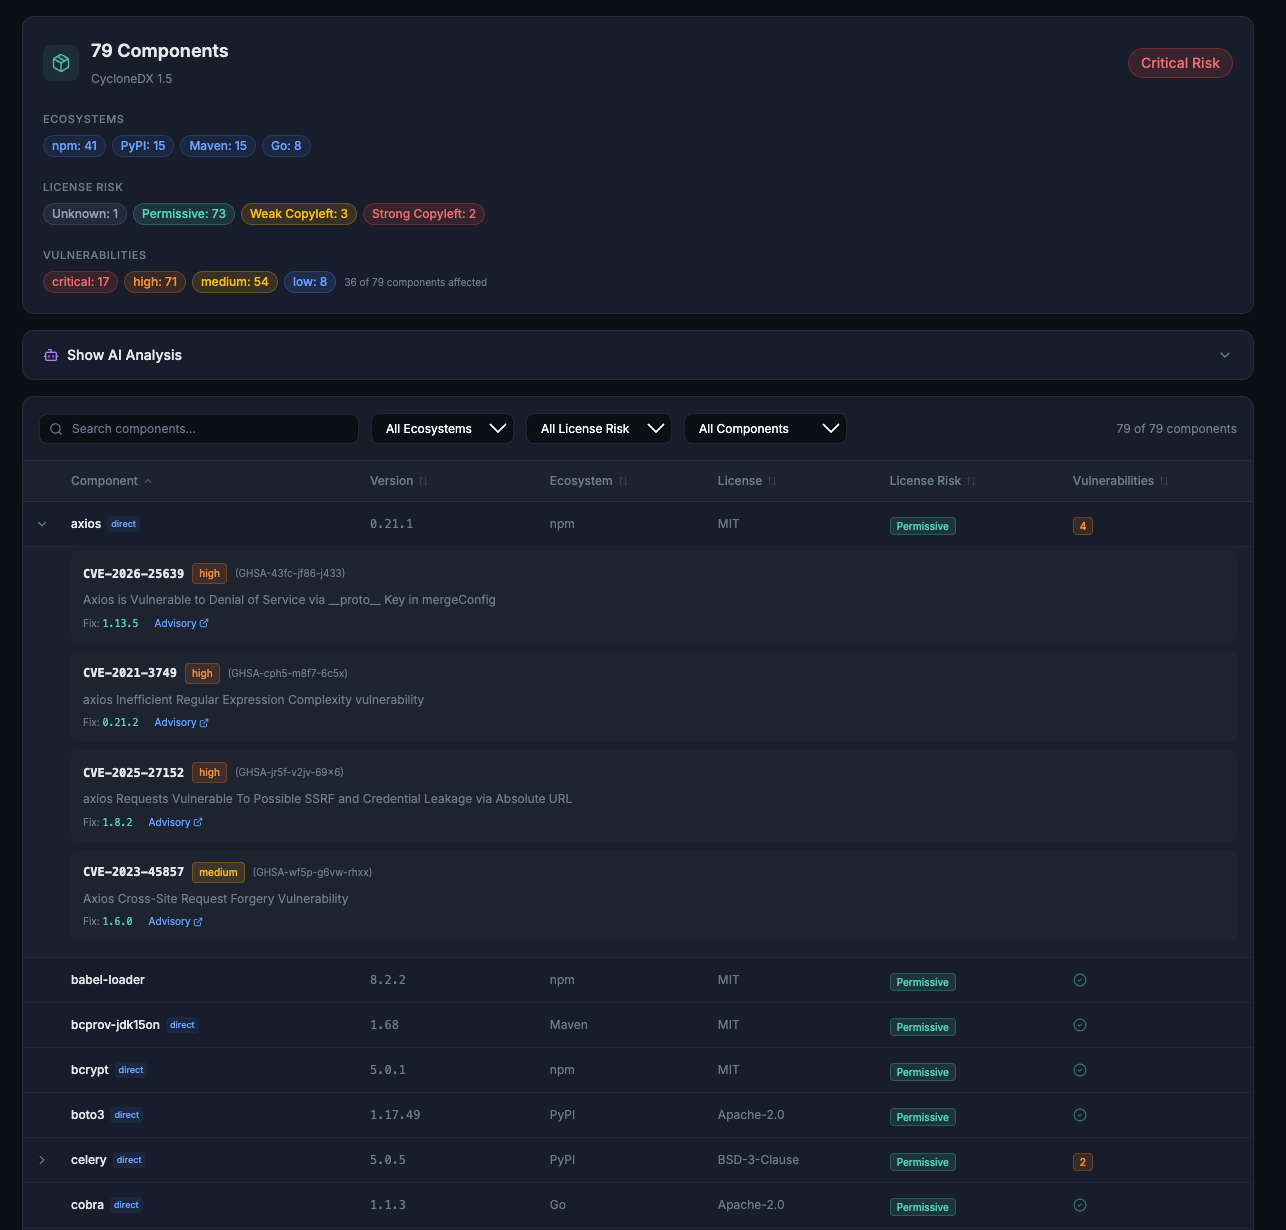
Task: Open the Advisory link for CVE-2026-25639
Action: [176, 623]
